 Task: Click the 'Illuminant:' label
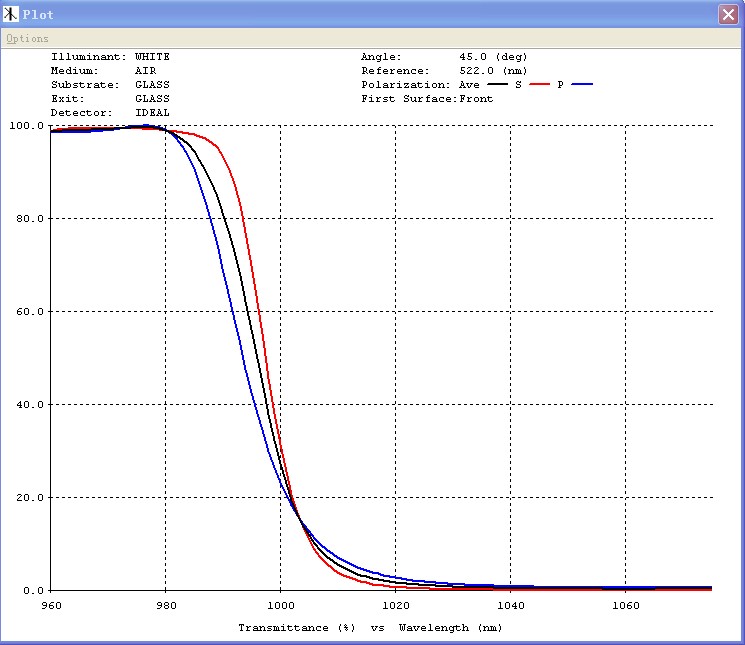(89, 57)
